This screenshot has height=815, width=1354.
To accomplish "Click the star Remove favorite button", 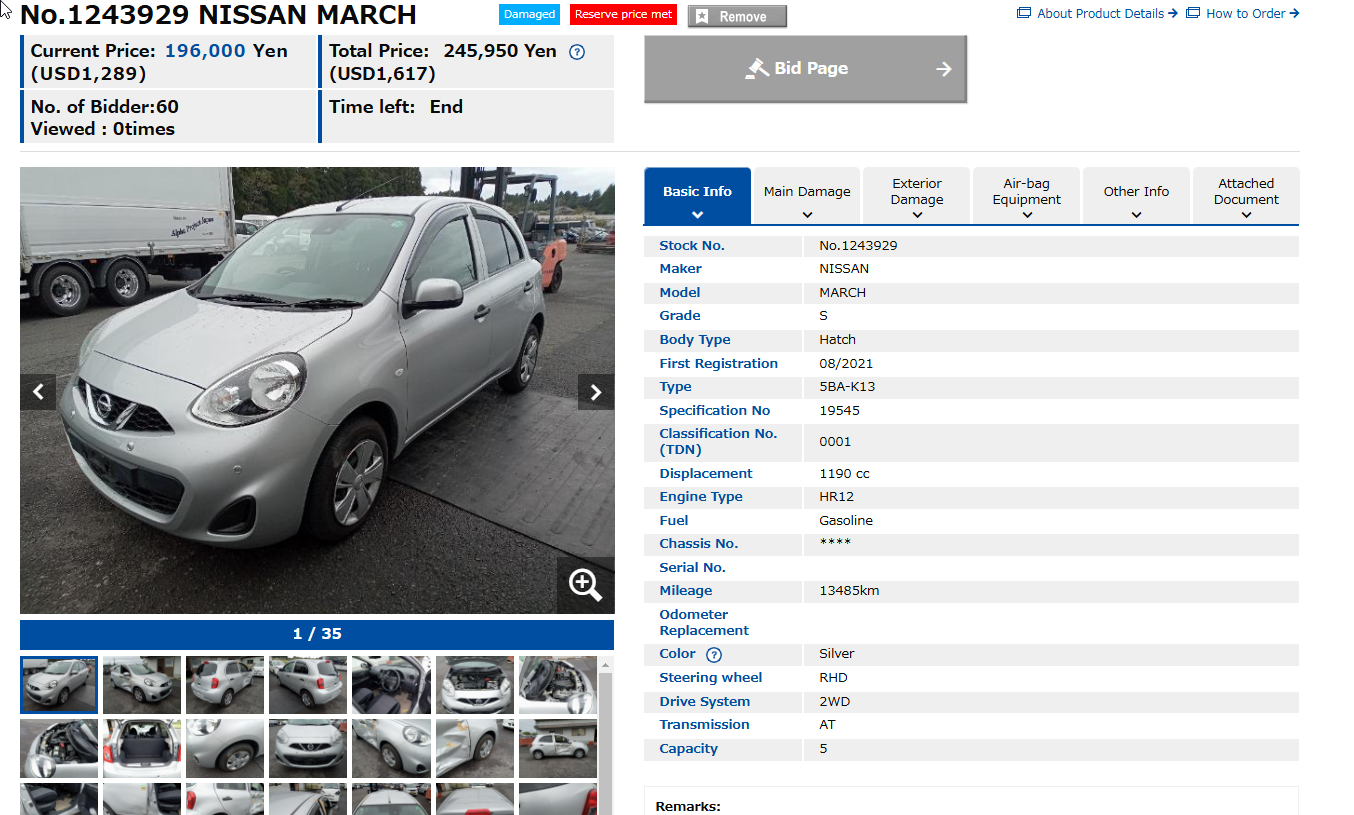I will (x=737, y=16).
